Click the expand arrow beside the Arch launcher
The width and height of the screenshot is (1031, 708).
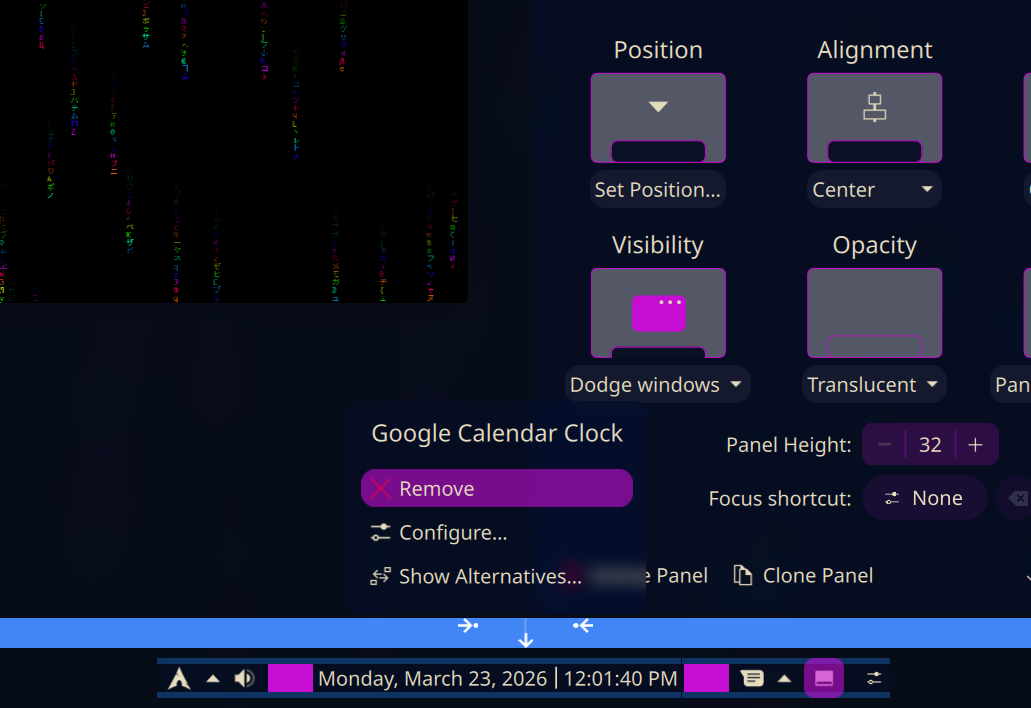(213, 678)
